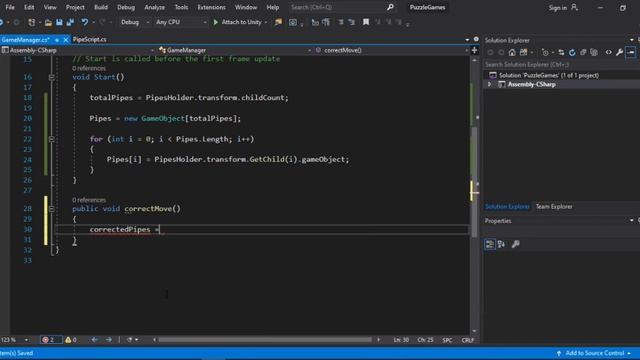The width and height of the screenshot is (640, 360).
Task: Click the Sign in account icon
Action: coord(574,7)
